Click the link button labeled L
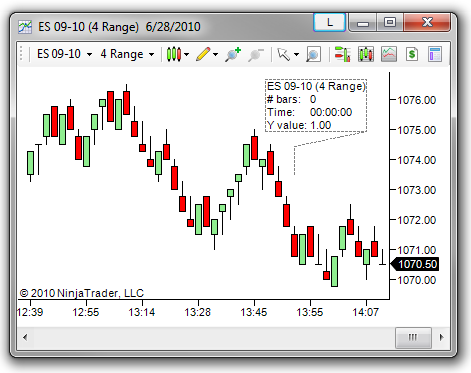Image resolution: width=471 pixels, height=373 pixels. coord(330,23)
